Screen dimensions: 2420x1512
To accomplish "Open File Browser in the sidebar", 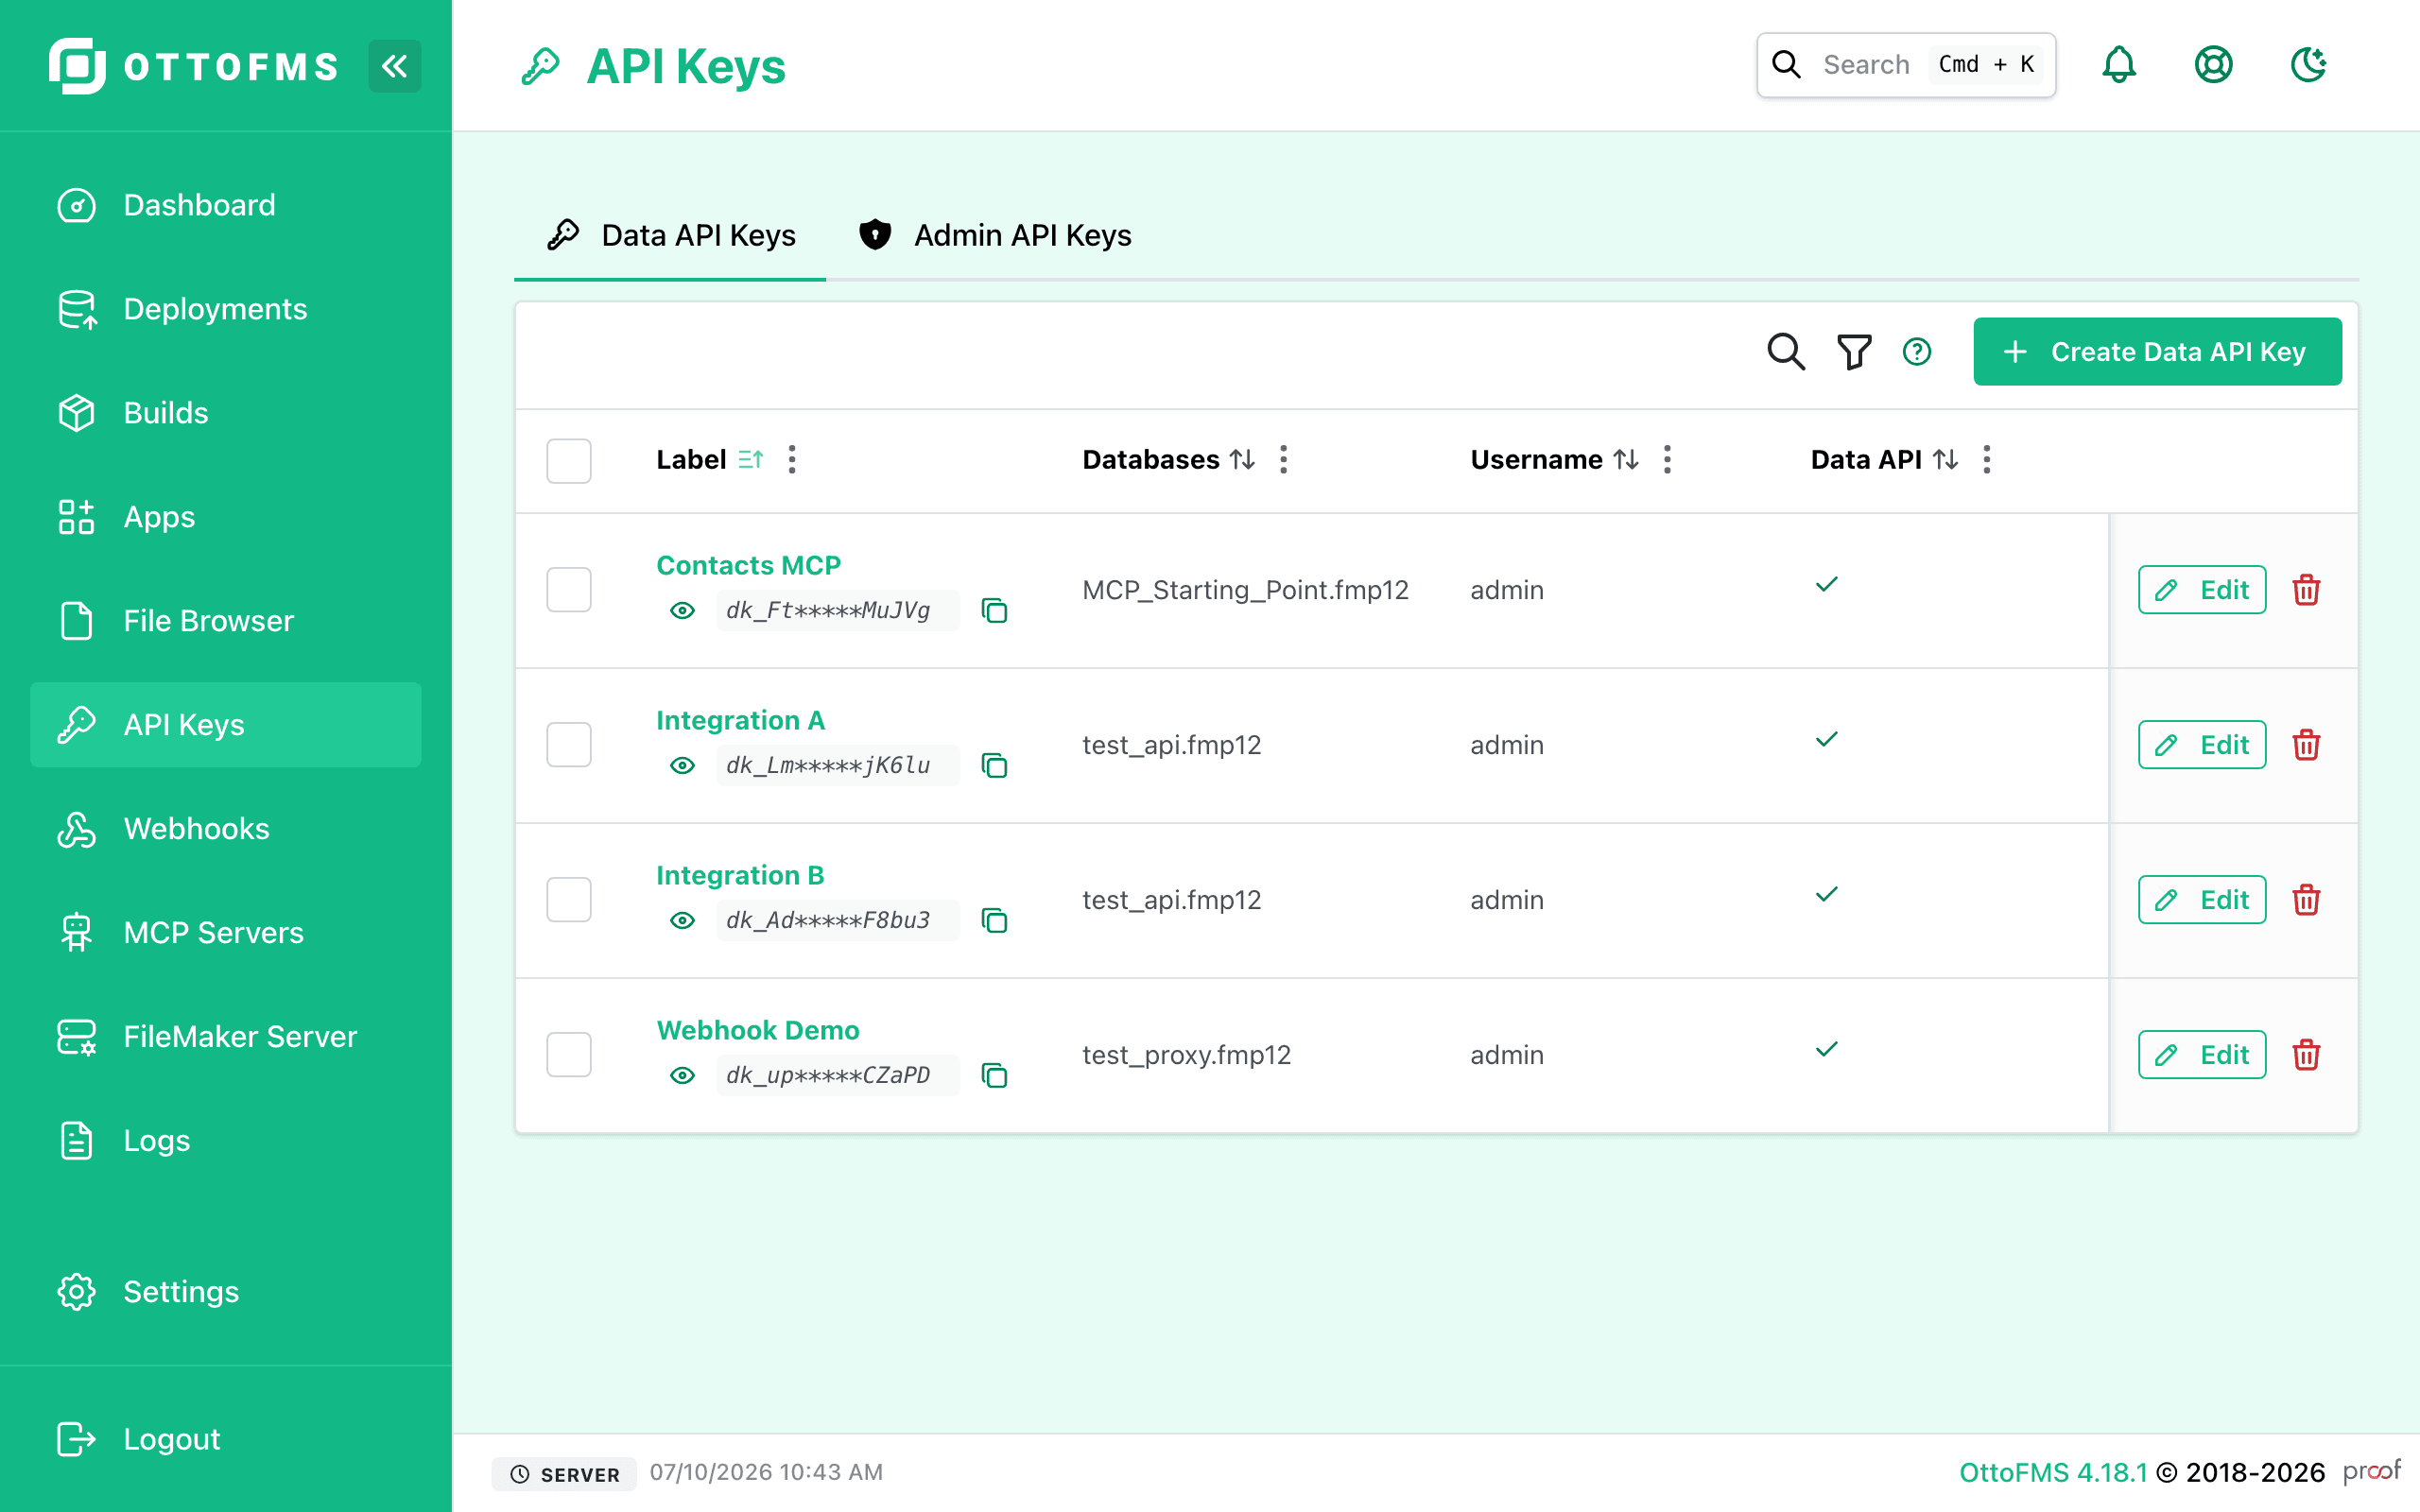I will pyautogui.click(x=226, y=621).
